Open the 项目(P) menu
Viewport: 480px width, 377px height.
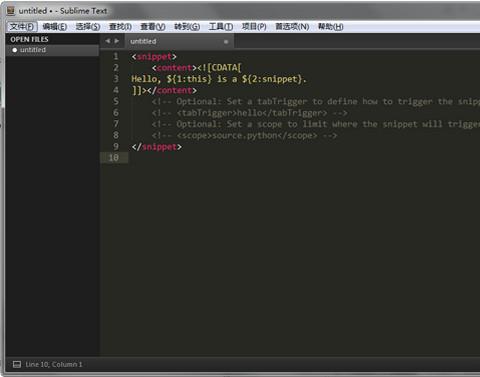pyautogui.click(x=254, y=27)
